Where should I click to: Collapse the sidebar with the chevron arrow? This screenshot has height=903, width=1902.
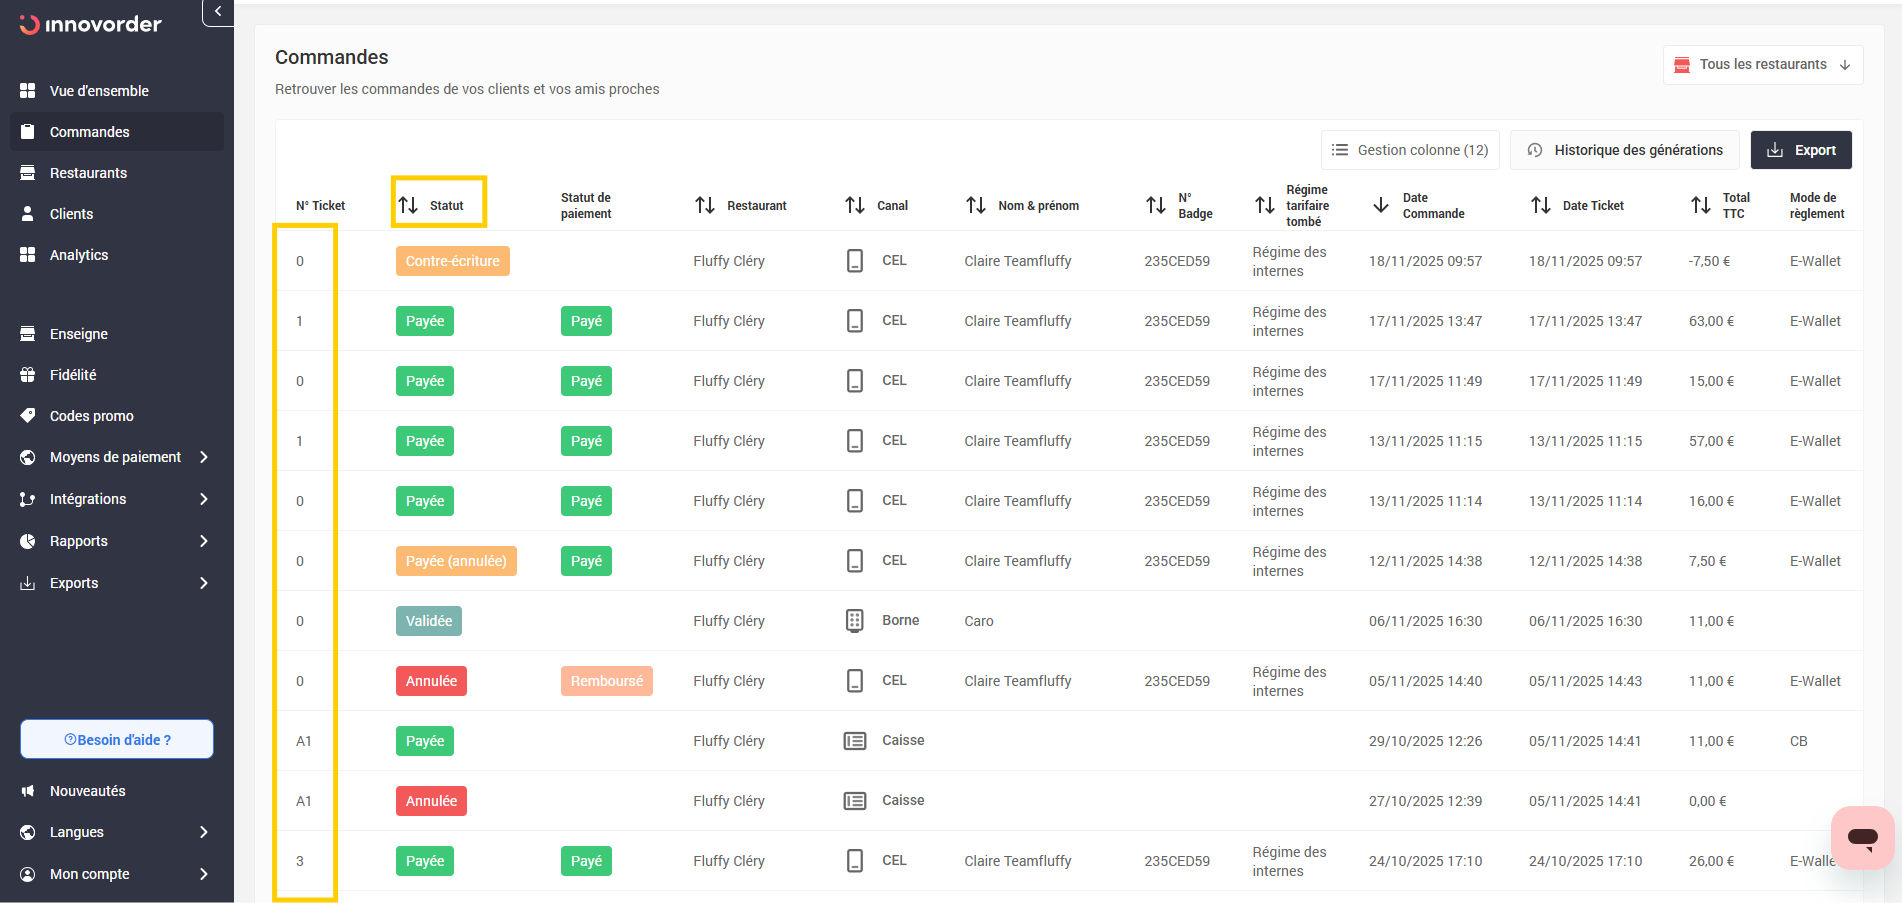(x=218, y=12)
